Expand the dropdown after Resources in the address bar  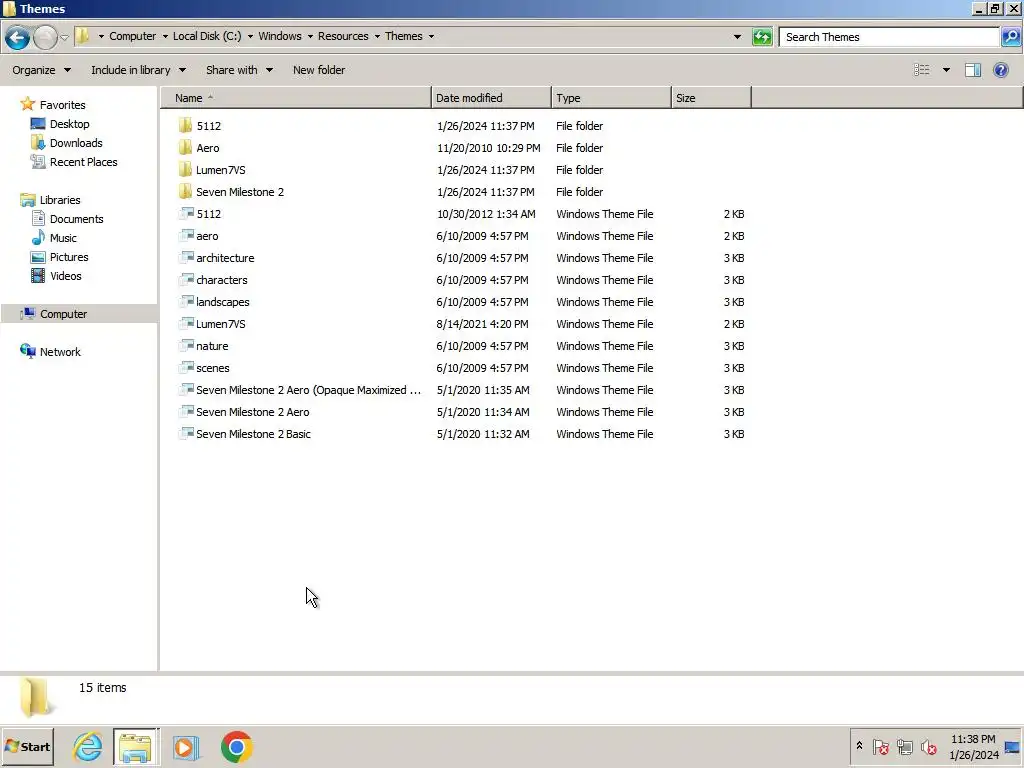click(377, 37)
